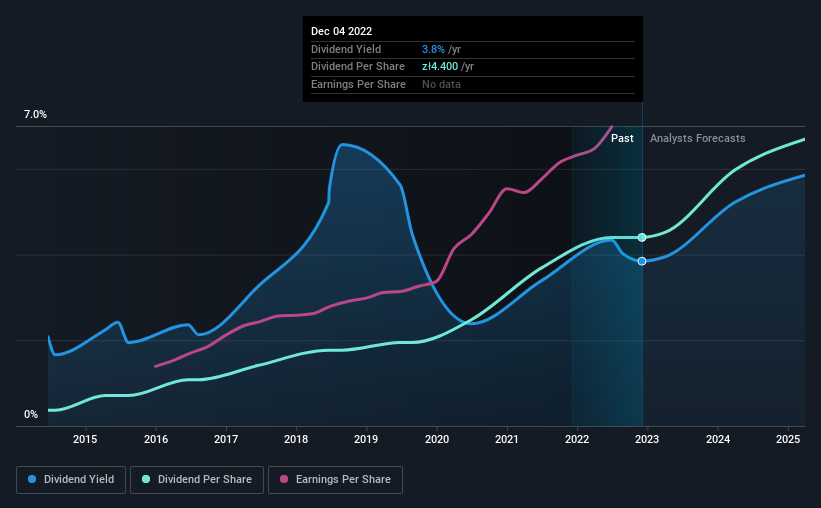
Task: Click the 'No data' earnings value
Action: [x=441, y=84]
